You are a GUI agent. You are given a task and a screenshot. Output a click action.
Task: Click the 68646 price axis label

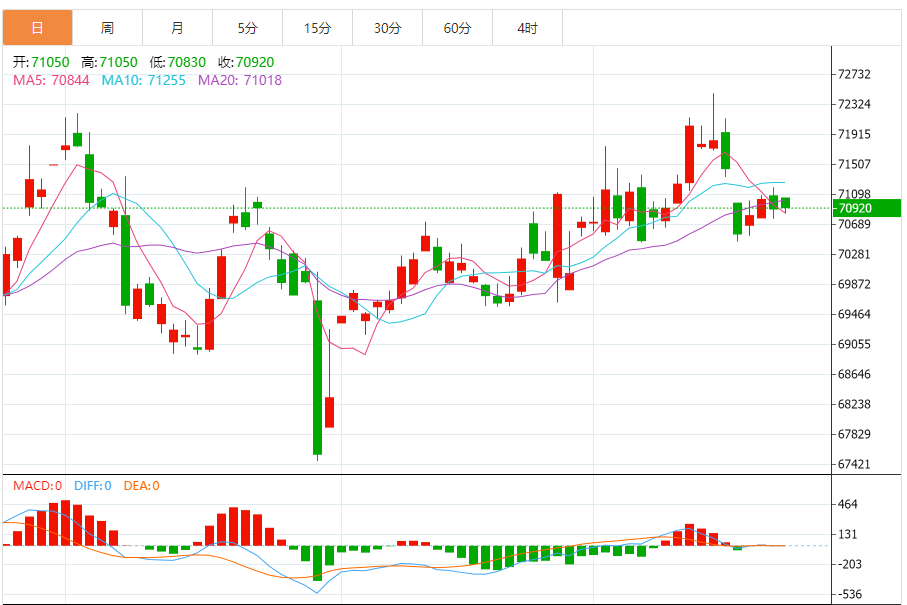(854, 374)
